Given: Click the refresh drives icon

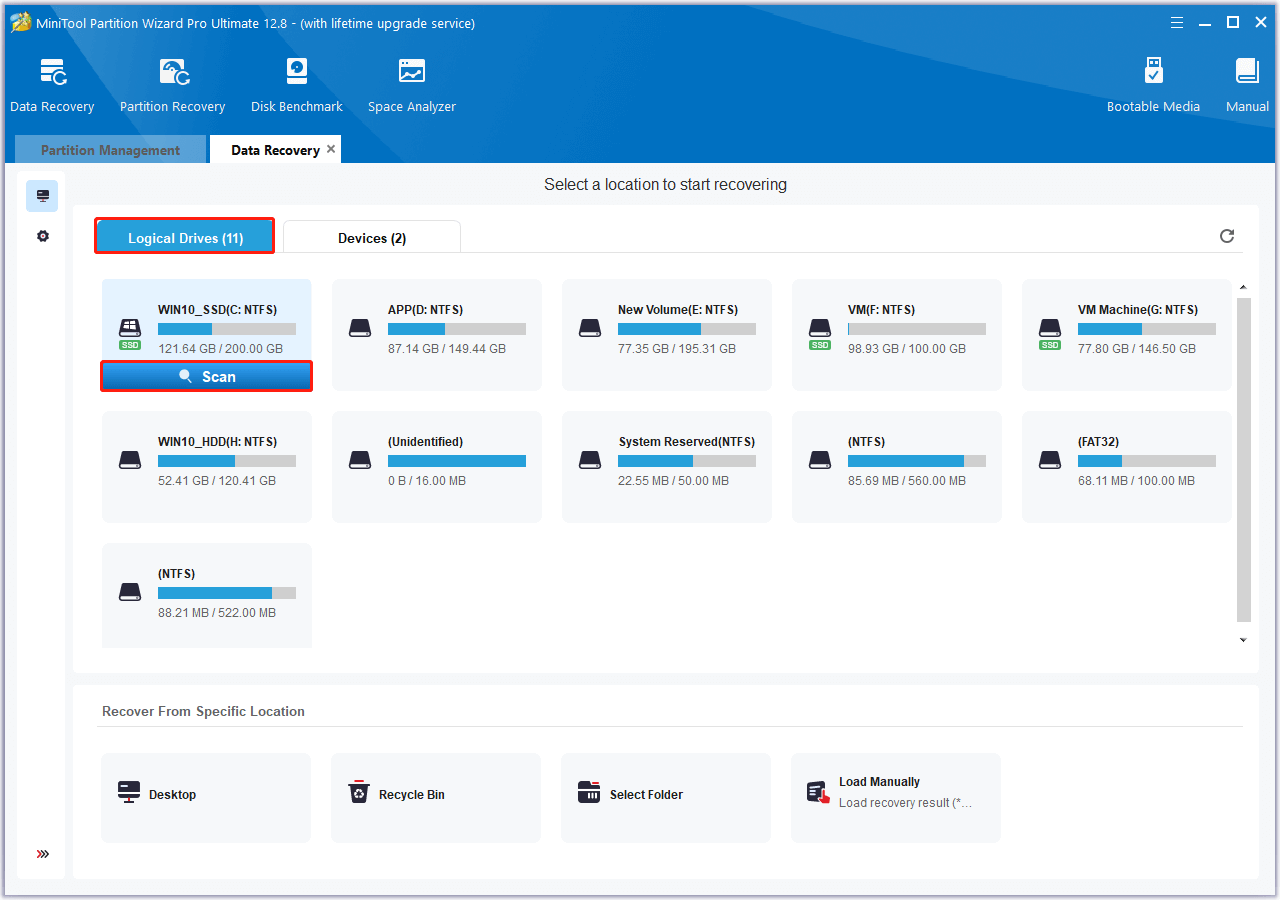Looking at the screenshot, I should [1227, 236].
